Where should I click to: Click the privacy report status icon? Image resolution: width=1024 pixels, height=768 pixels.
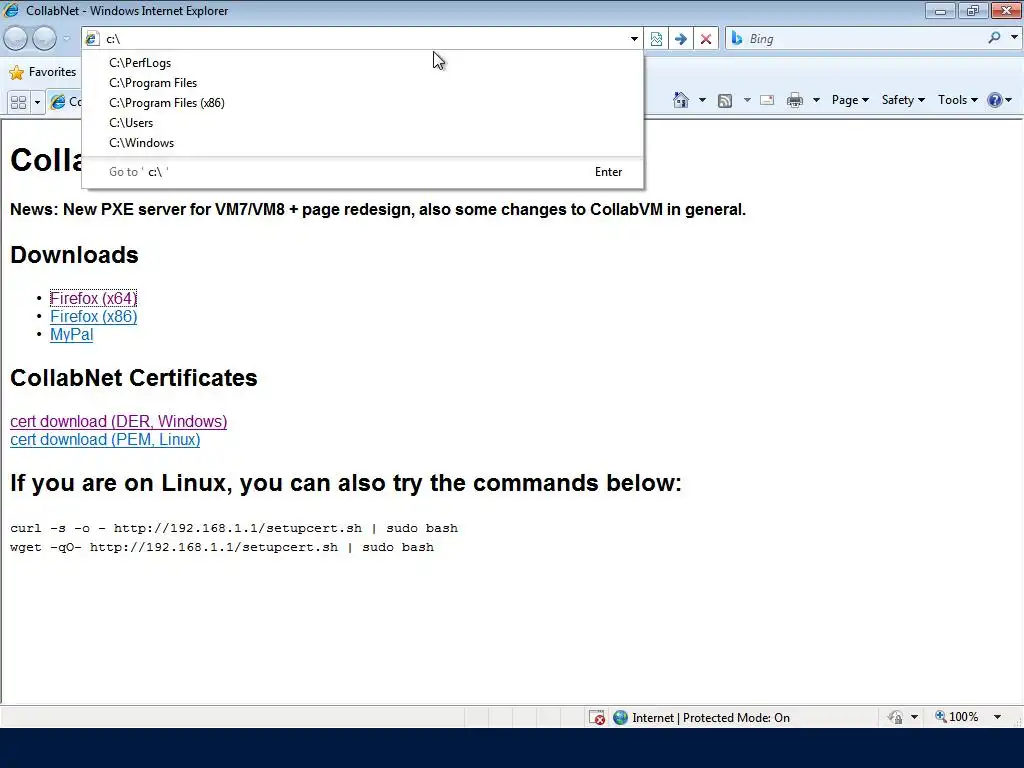[x=895, y=718]
